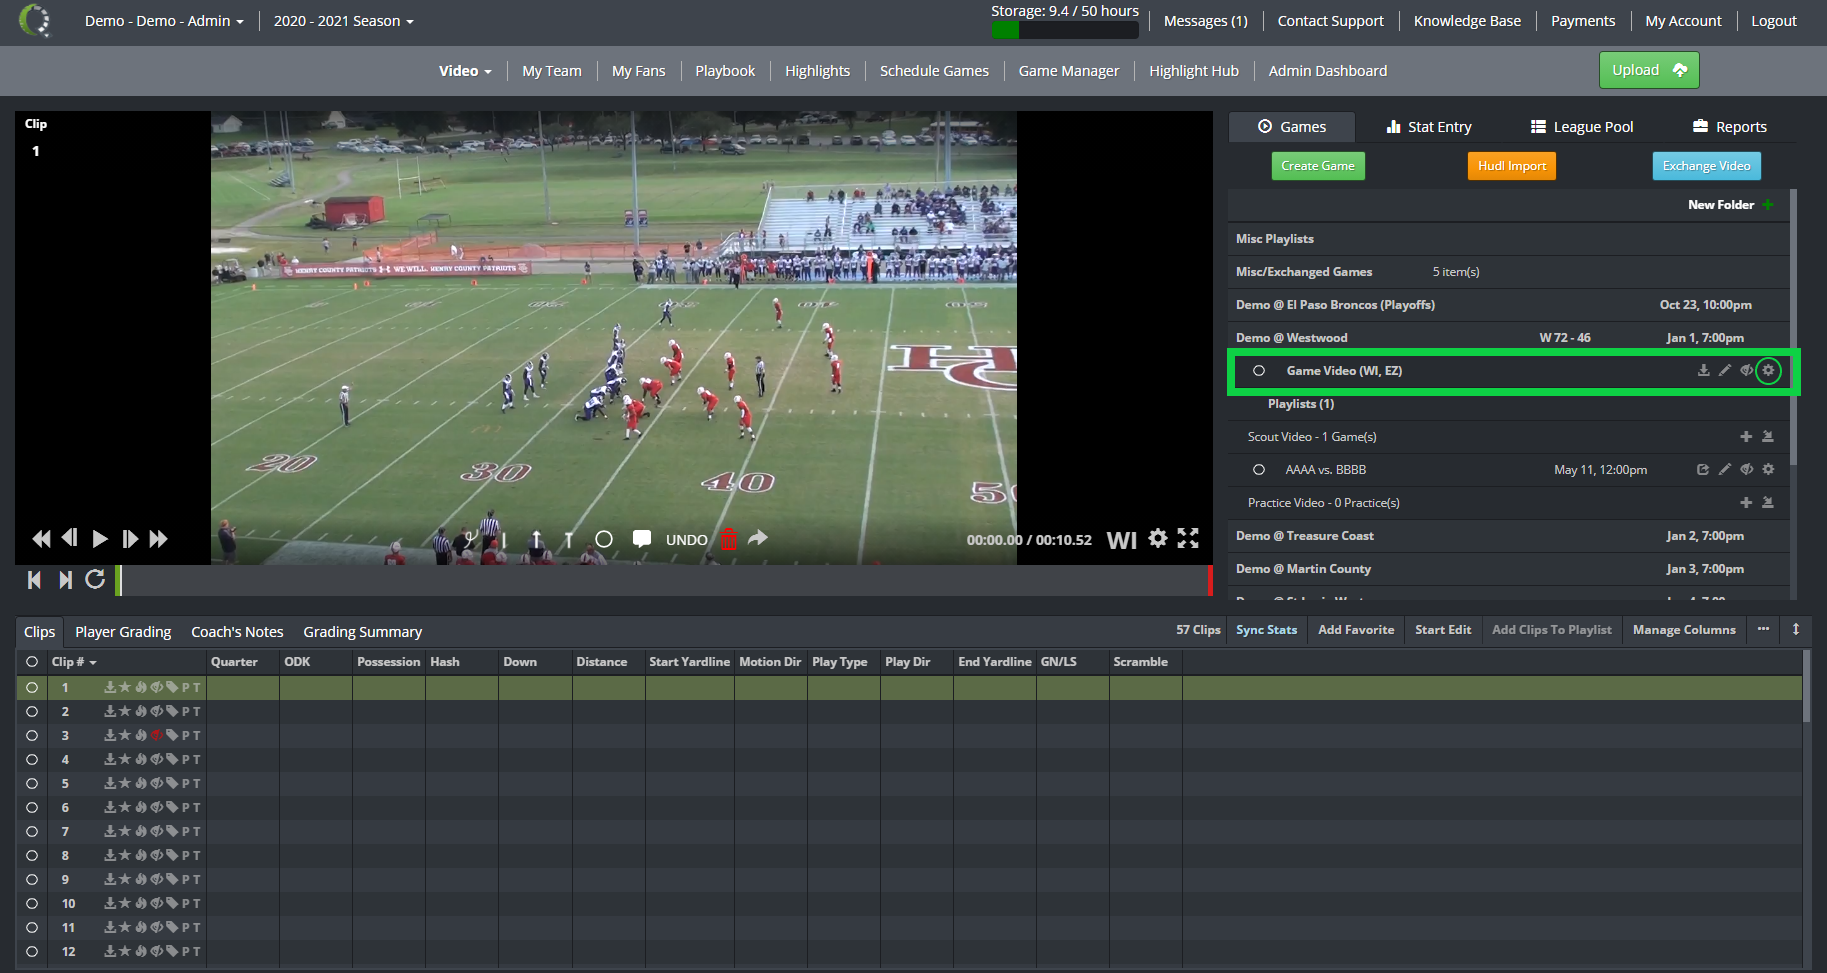Viewport: 1827px width, 973px height.
Task: Select clip 1 checkbox circle
Action: coord(32,688)
